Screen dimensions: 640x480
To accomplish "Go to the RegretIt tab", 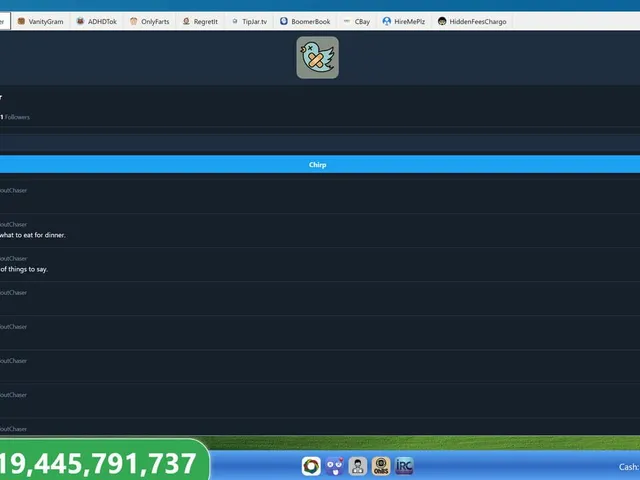I will point(200,22).
